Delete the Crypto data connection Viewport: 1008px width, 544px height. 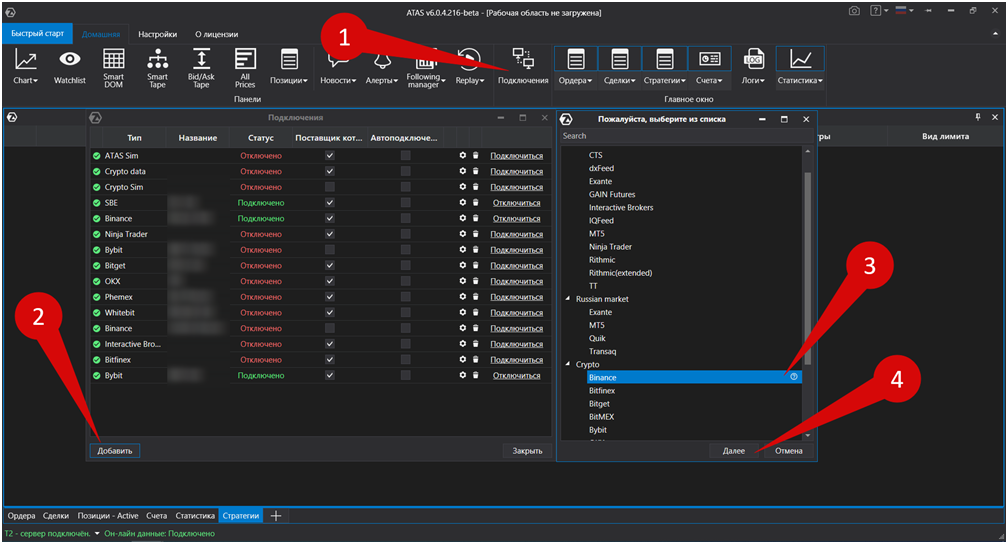pyautogui.click(x=476, y=171)
